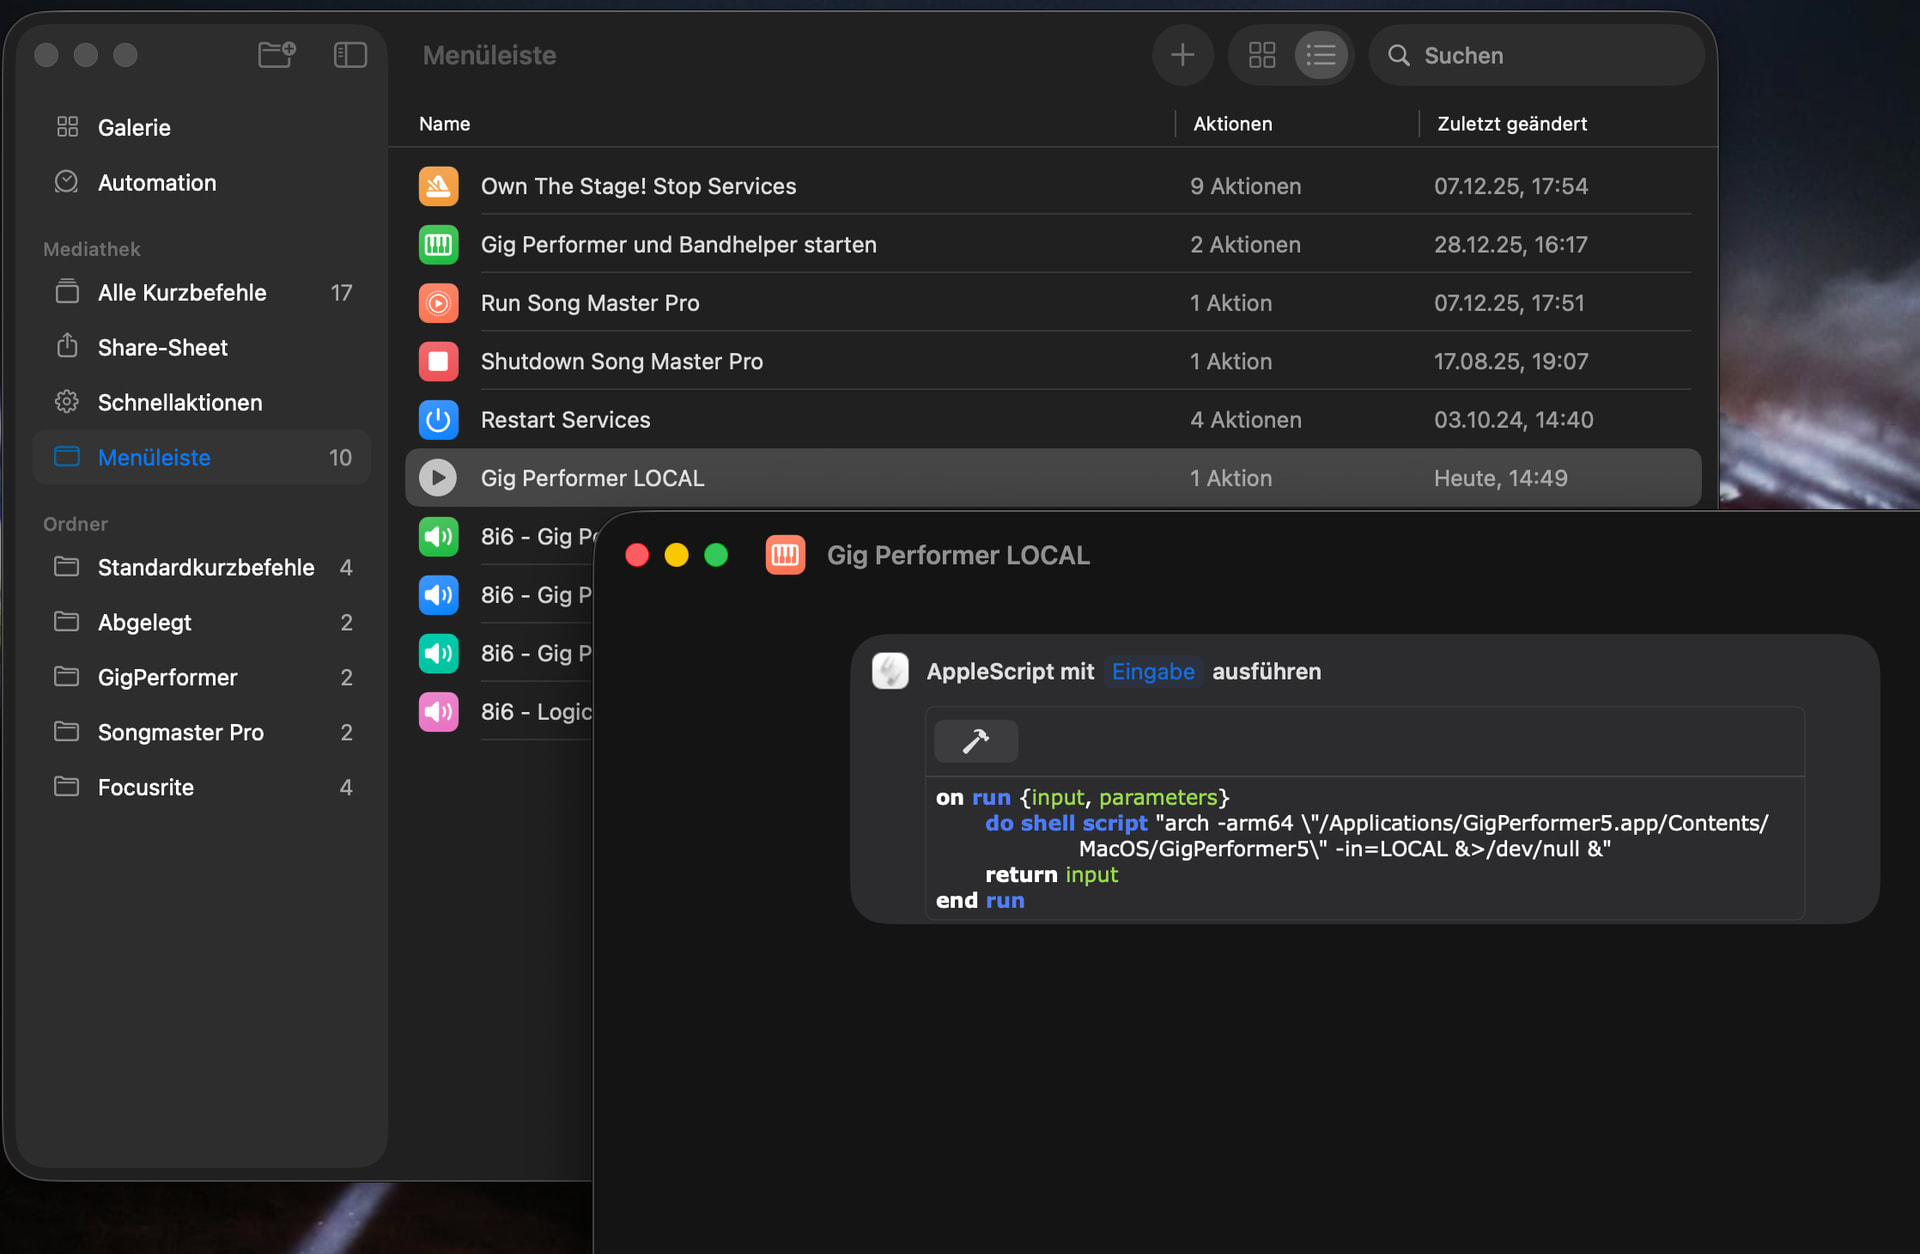
Task: Add a new shortcut with plus button
Action: coord(1182,55)
